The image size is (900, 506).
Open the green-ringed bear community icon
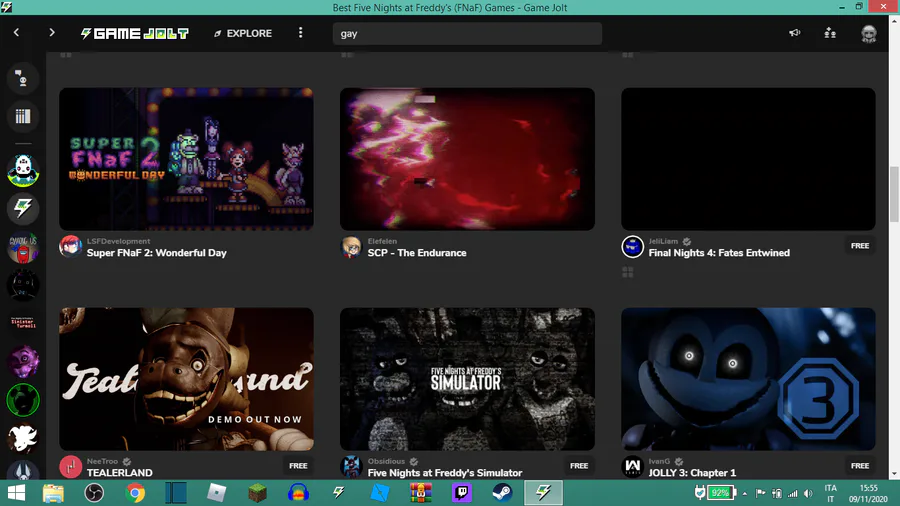[23, 400]
